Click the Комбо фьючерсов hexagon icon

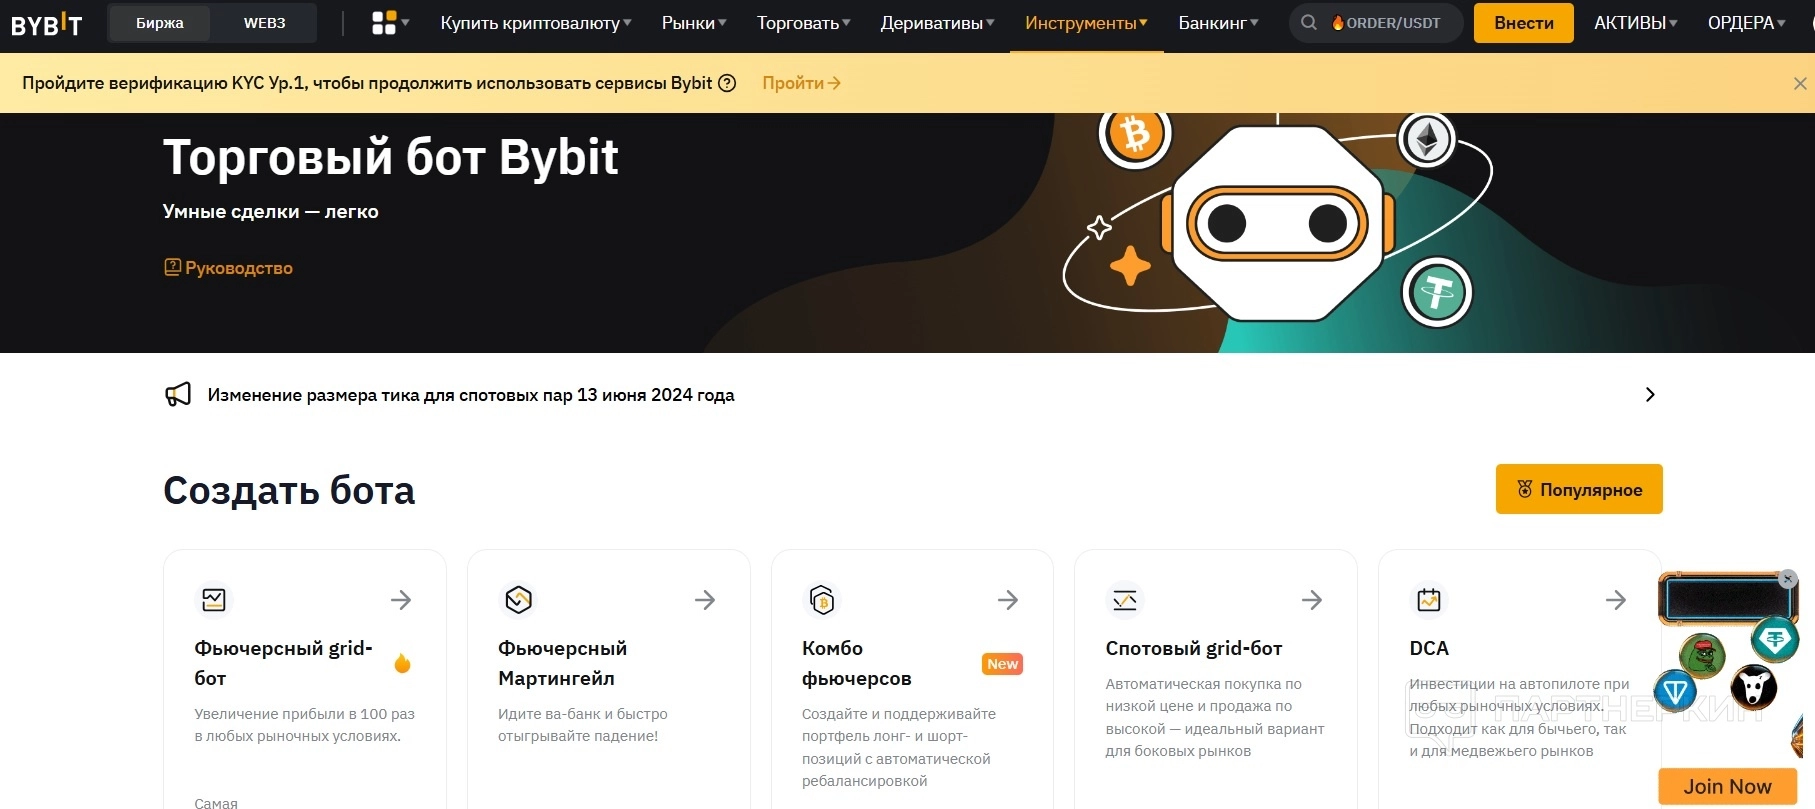coord(822,600)
